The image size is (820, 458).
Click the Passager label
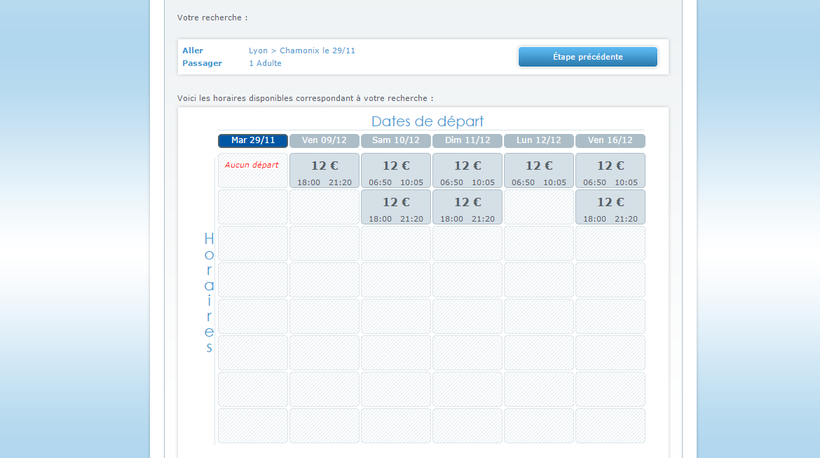(202, 64)
